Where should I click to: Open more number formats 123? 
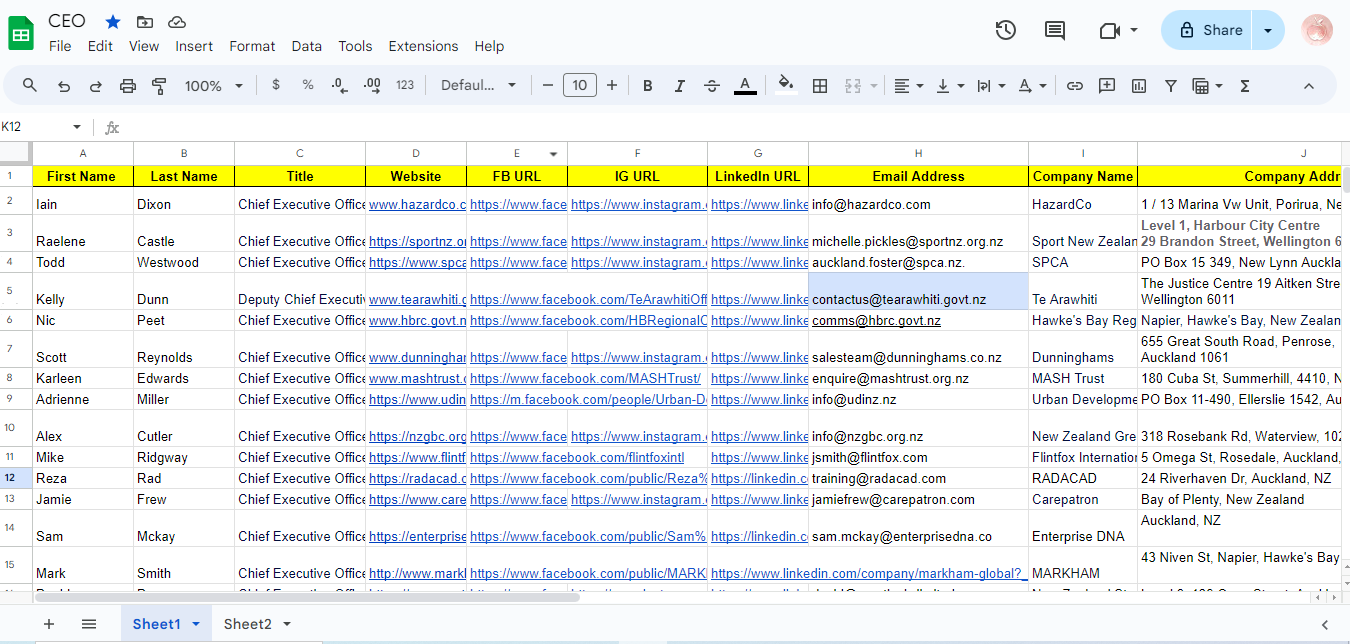[x=405, y=85]
